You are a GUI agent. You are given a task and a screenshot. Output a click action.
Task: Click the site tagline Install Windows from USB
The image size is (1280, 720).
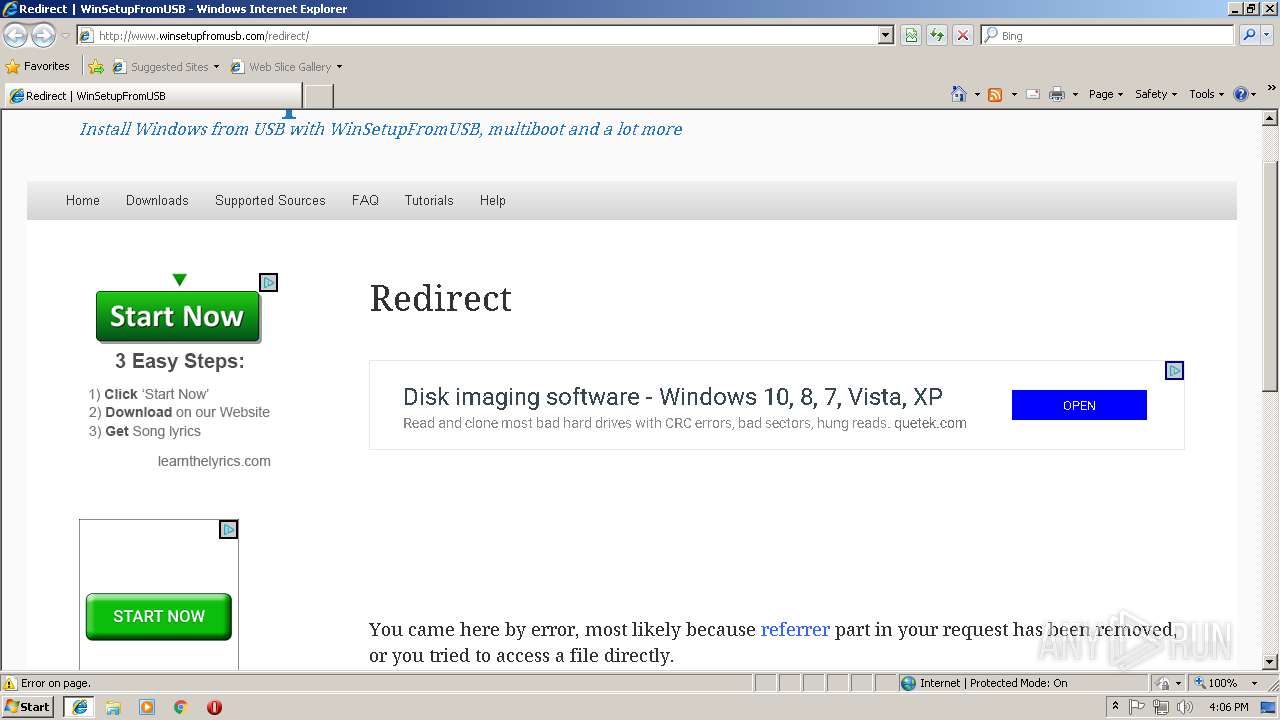[380, 129]
